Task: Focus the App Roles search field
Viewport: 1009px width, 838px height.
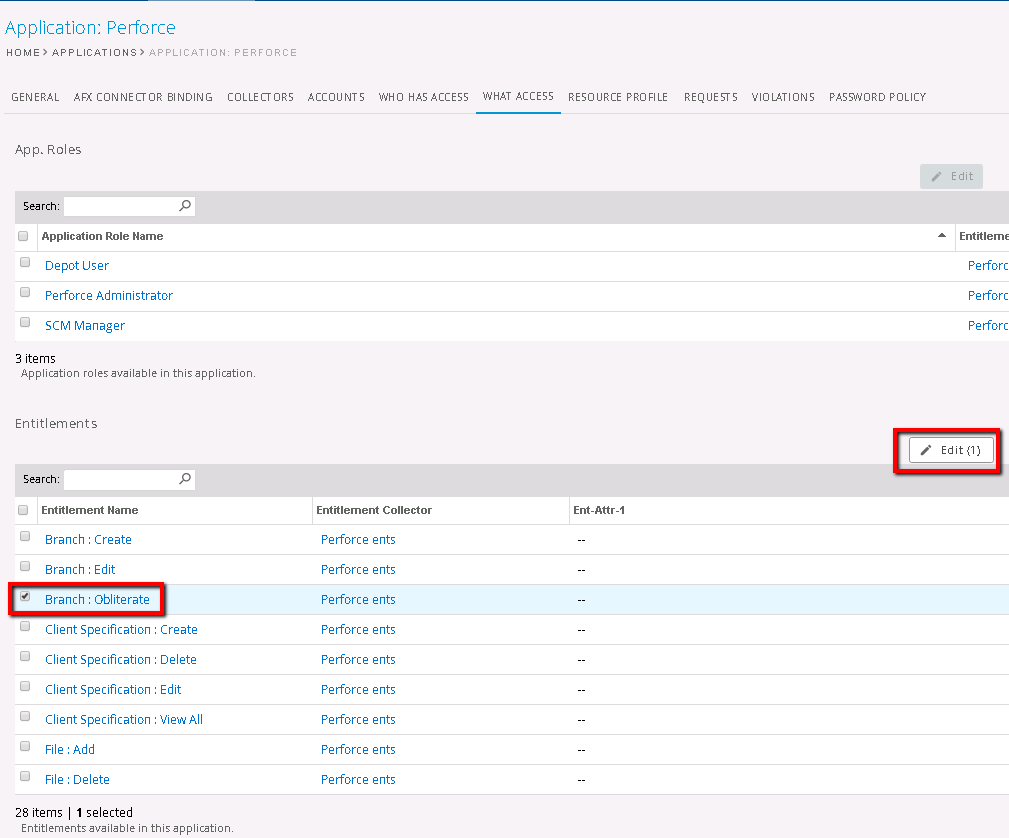Action: pos(120,206)
